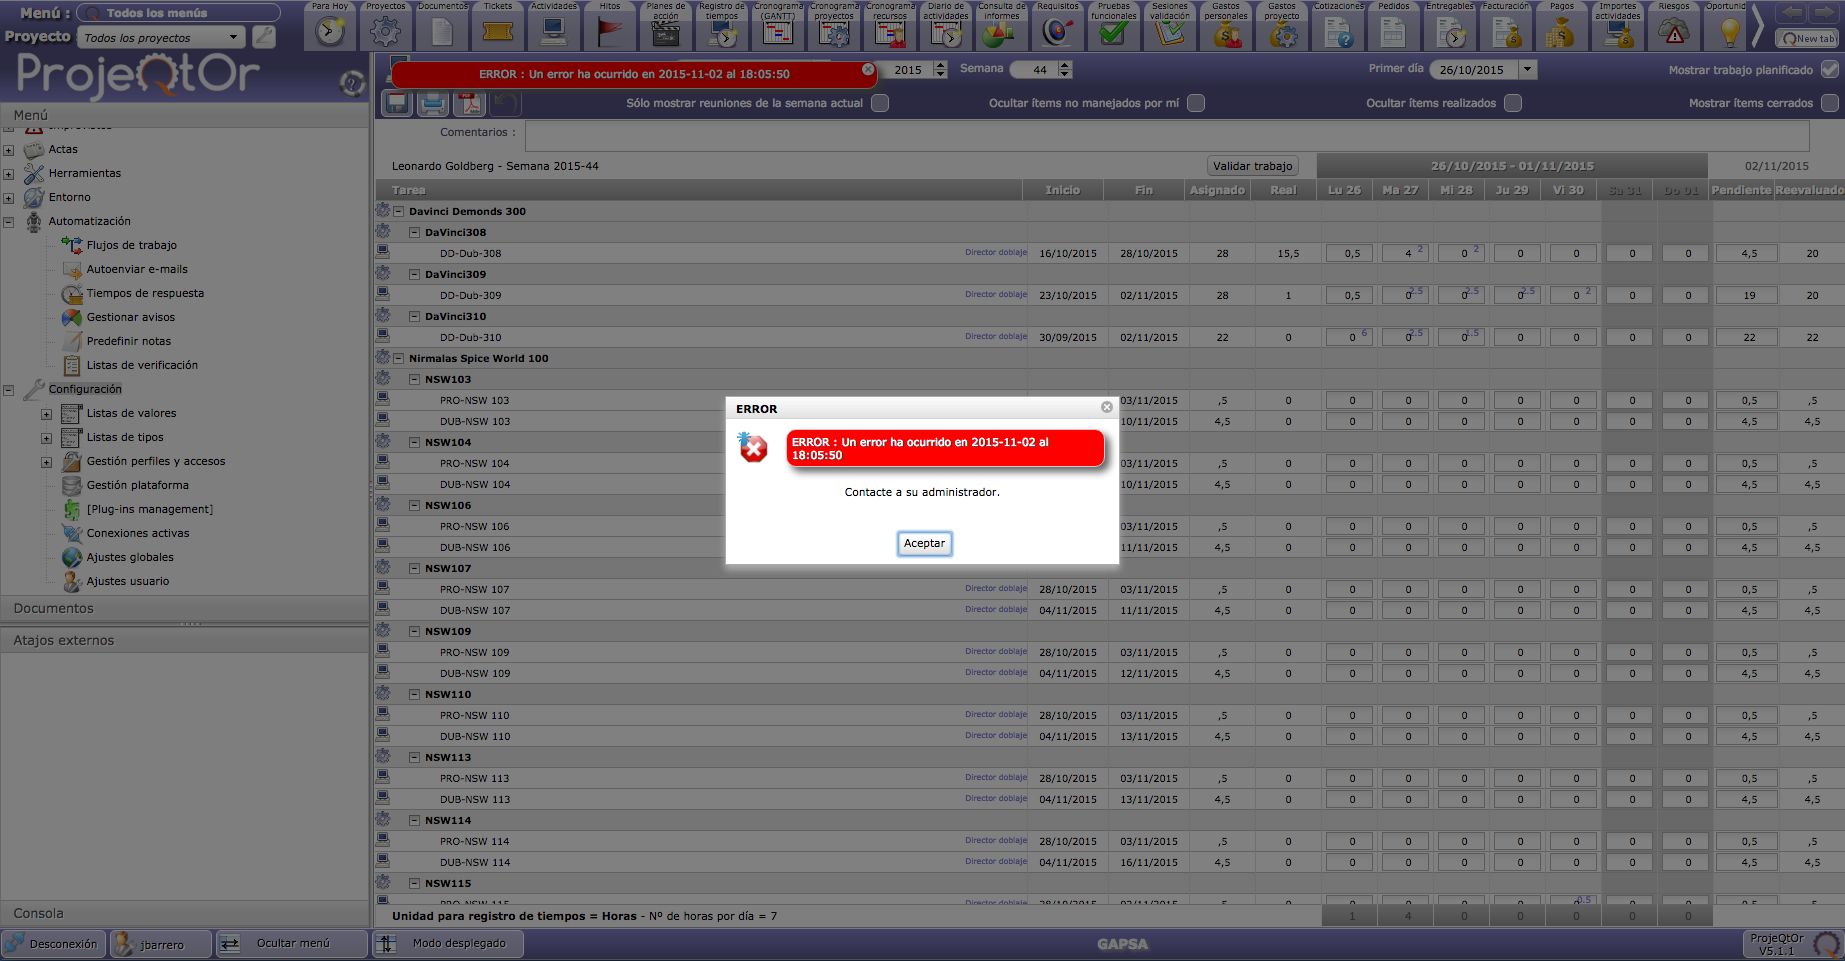Collapse the 'Davinci Demands 300' project group
This screenshot has width=1845, height=961.
click(x=399, y=212)
